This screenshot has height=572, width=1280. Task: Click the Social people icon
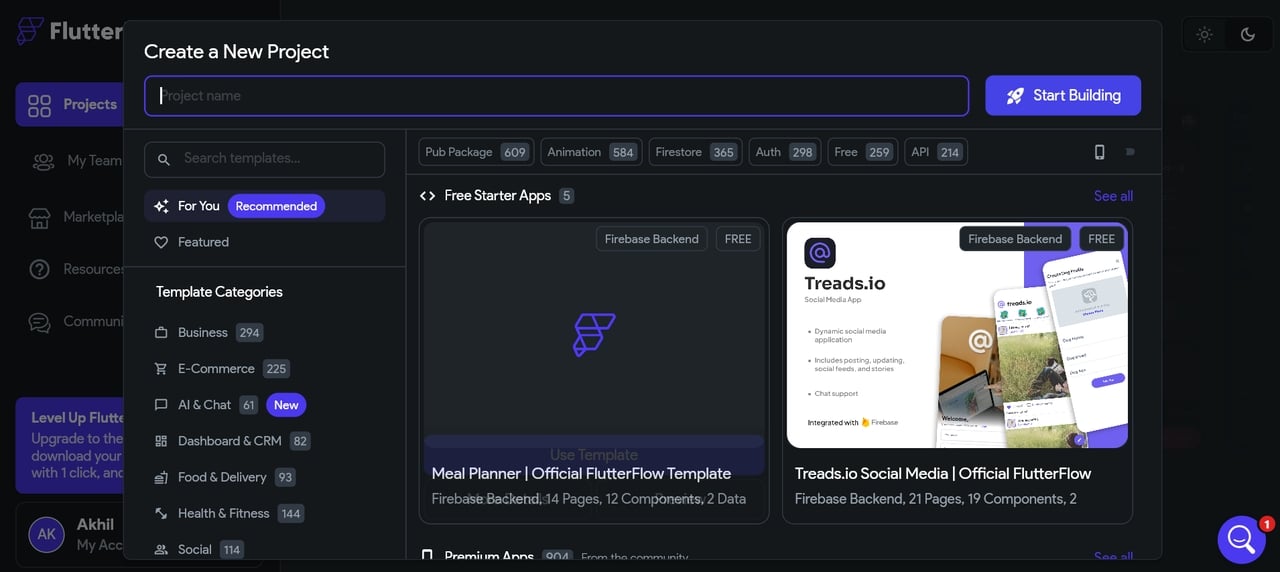point(161,550)
